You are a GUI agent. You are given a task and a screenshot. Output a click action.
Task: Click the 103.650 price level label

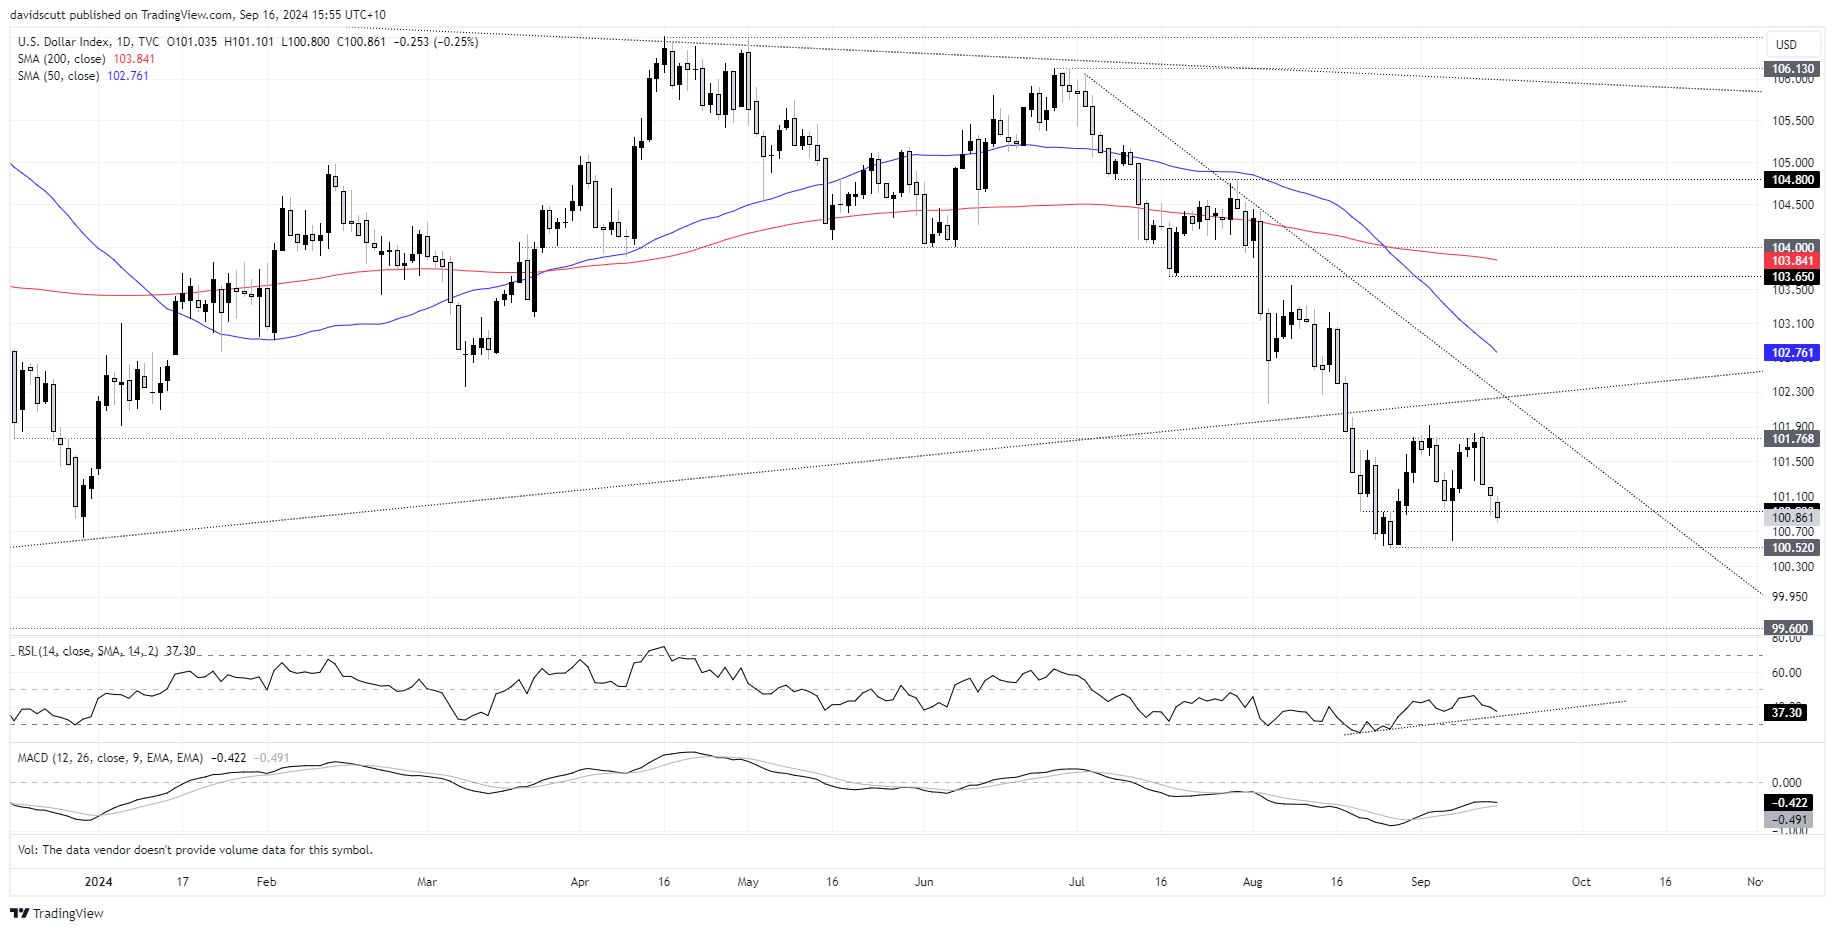tap(1792, 277)
